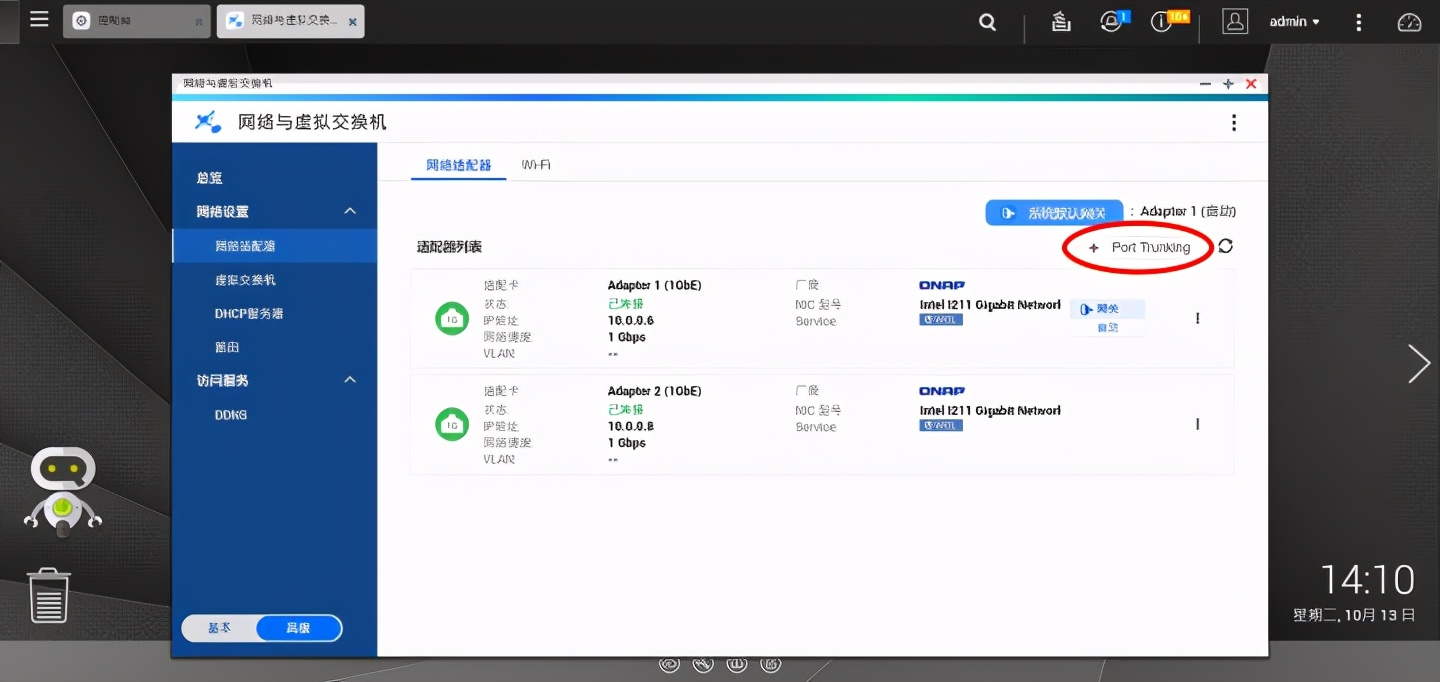1440x682 pixels.
Task: Open the search magnifier in the top bar
Action: point(987,22)
